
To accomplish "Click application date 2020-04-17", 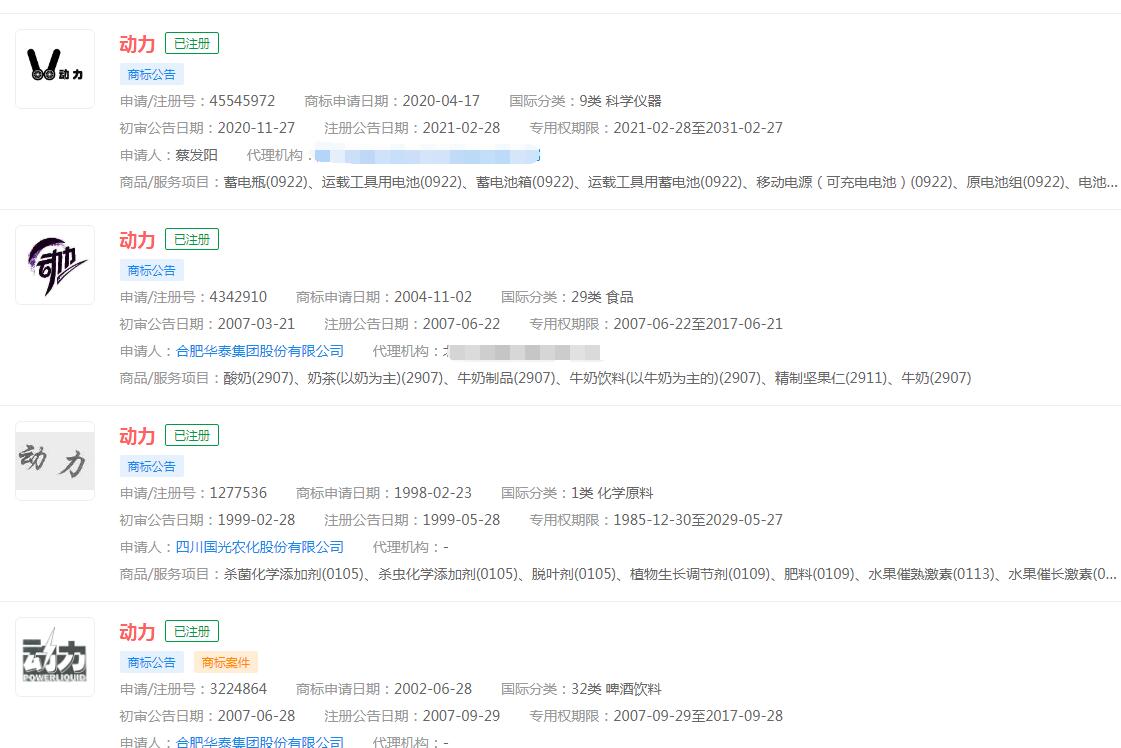I will tap(441, 101).
